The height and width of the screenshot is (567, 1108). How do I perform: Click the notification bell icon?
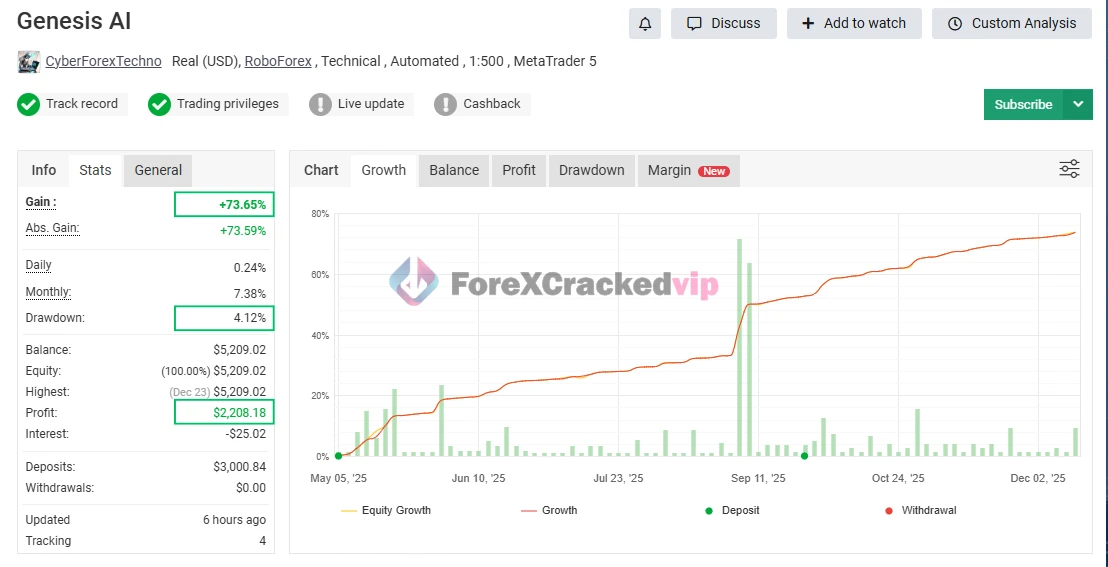pos(644,23)
